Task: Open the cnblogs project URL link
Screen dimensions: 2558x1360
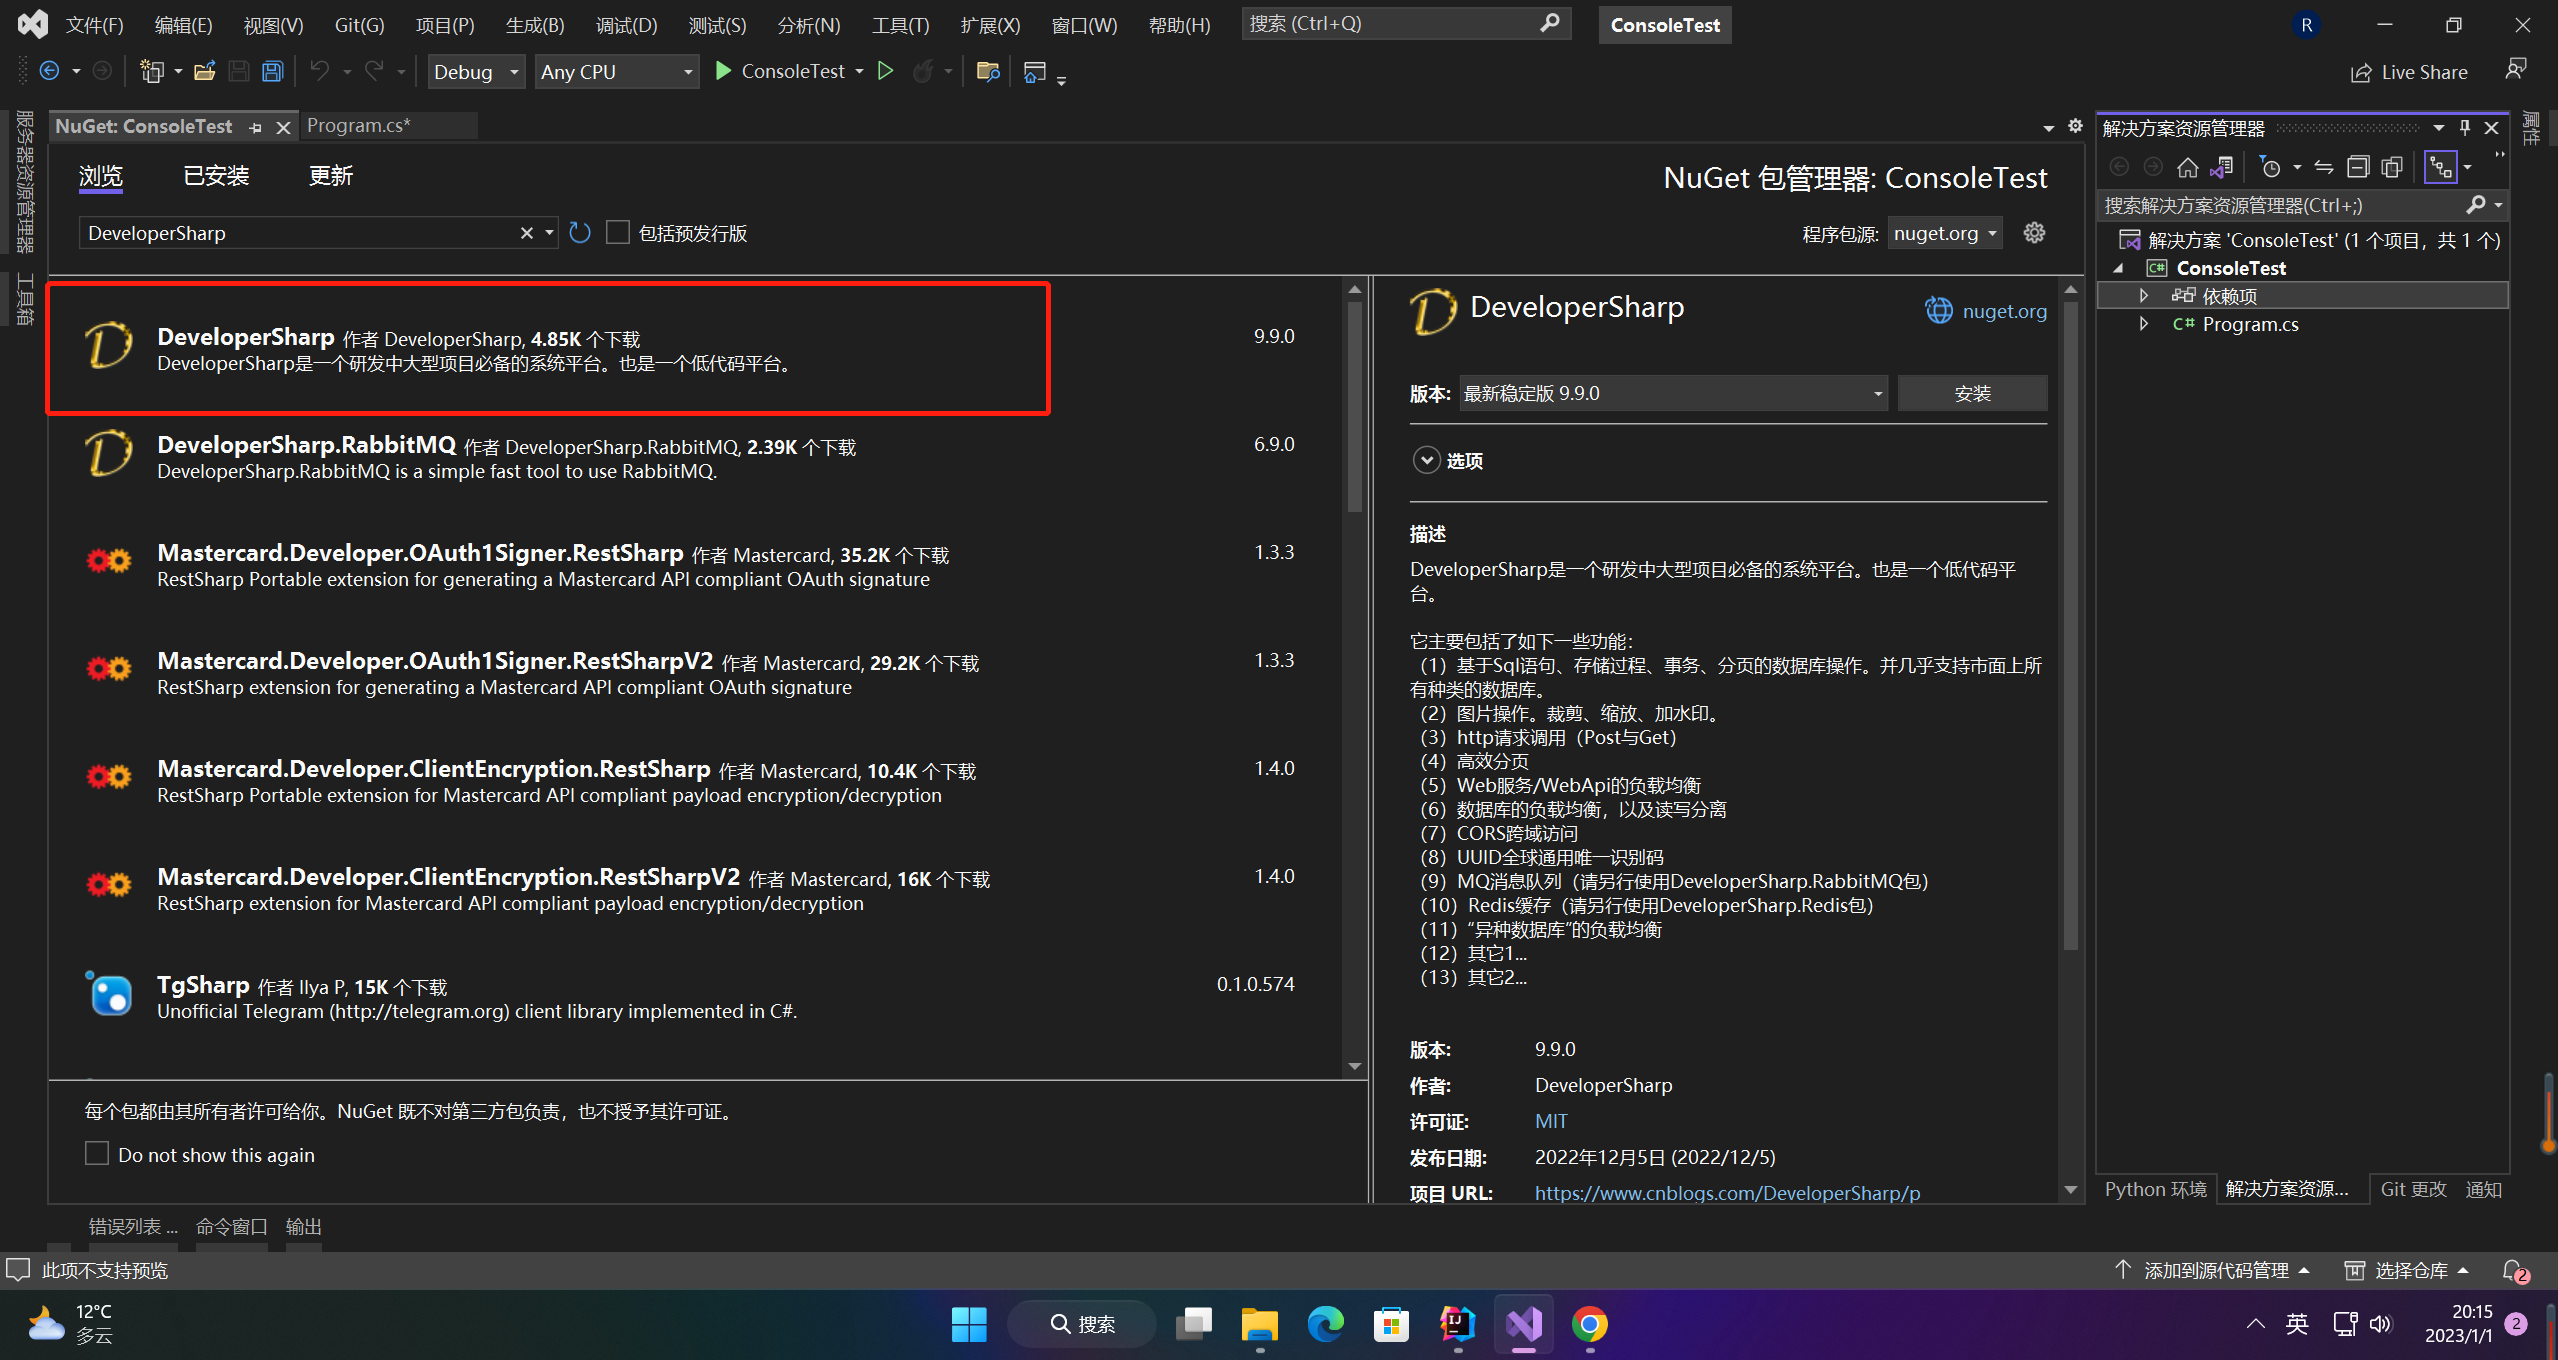Action: [x=1727, y=1192]
